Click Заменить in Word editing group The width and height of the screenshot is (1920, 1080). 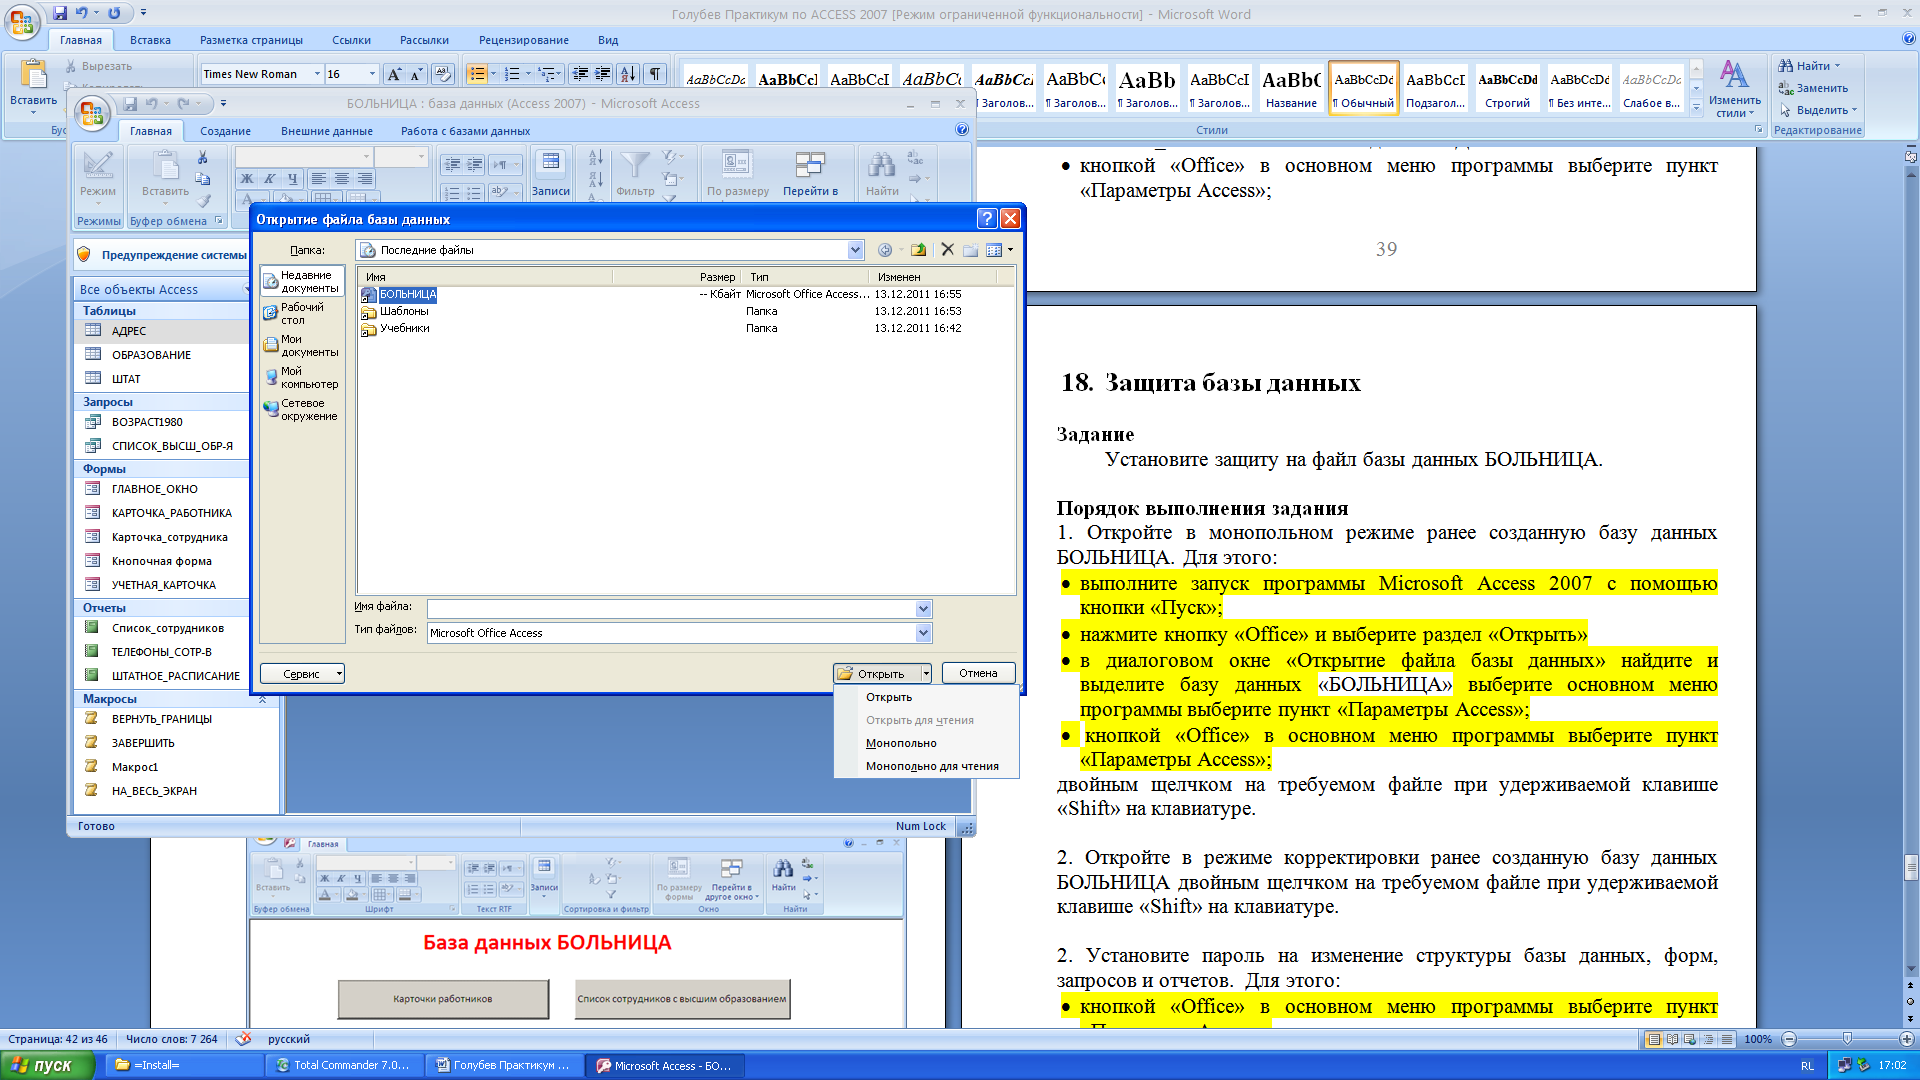(x=1813, y=88)
